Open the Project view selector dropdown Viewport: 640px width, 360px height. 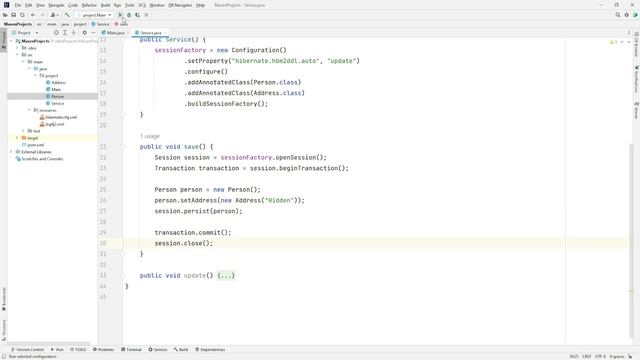[25, 33]
